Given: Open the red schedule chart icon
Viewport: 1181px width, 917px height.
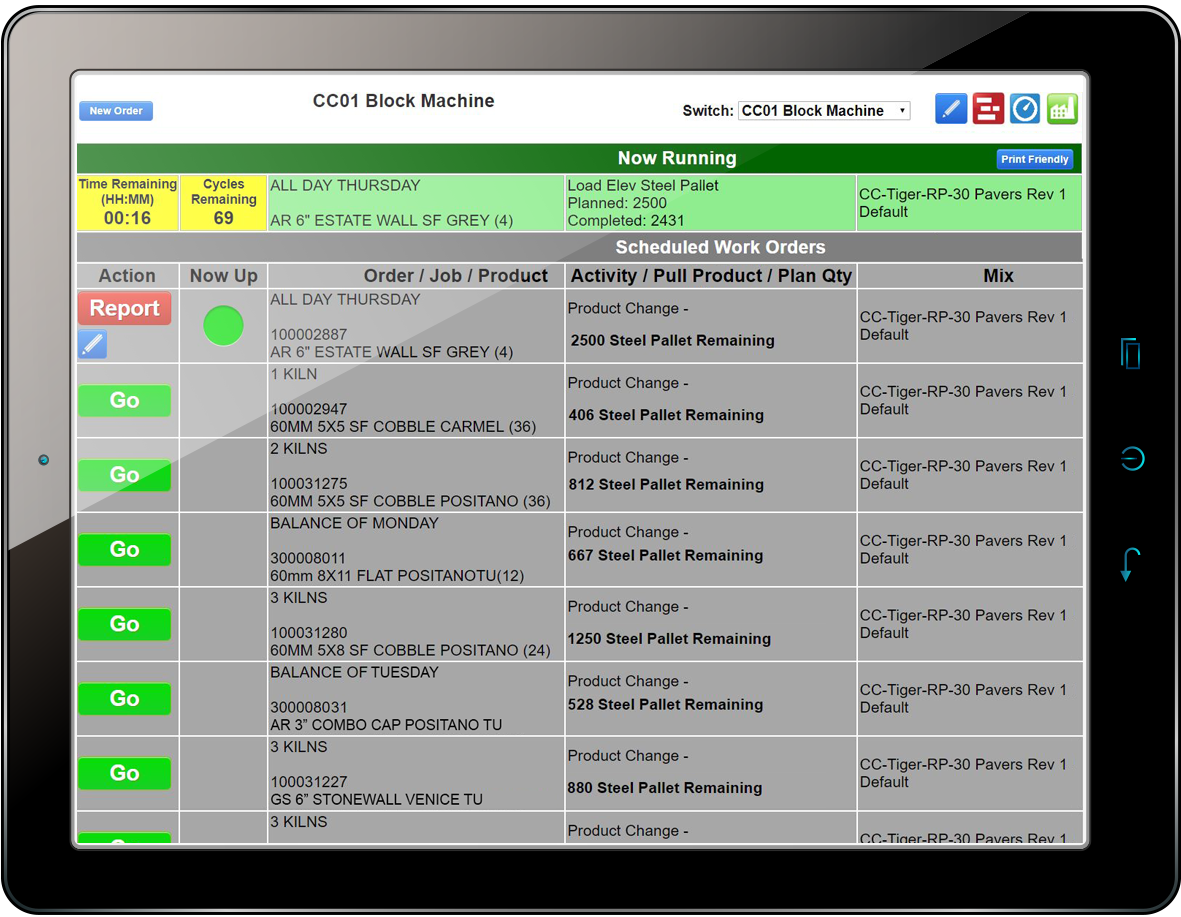Looking at the screenshot, I should pos(987,109).
